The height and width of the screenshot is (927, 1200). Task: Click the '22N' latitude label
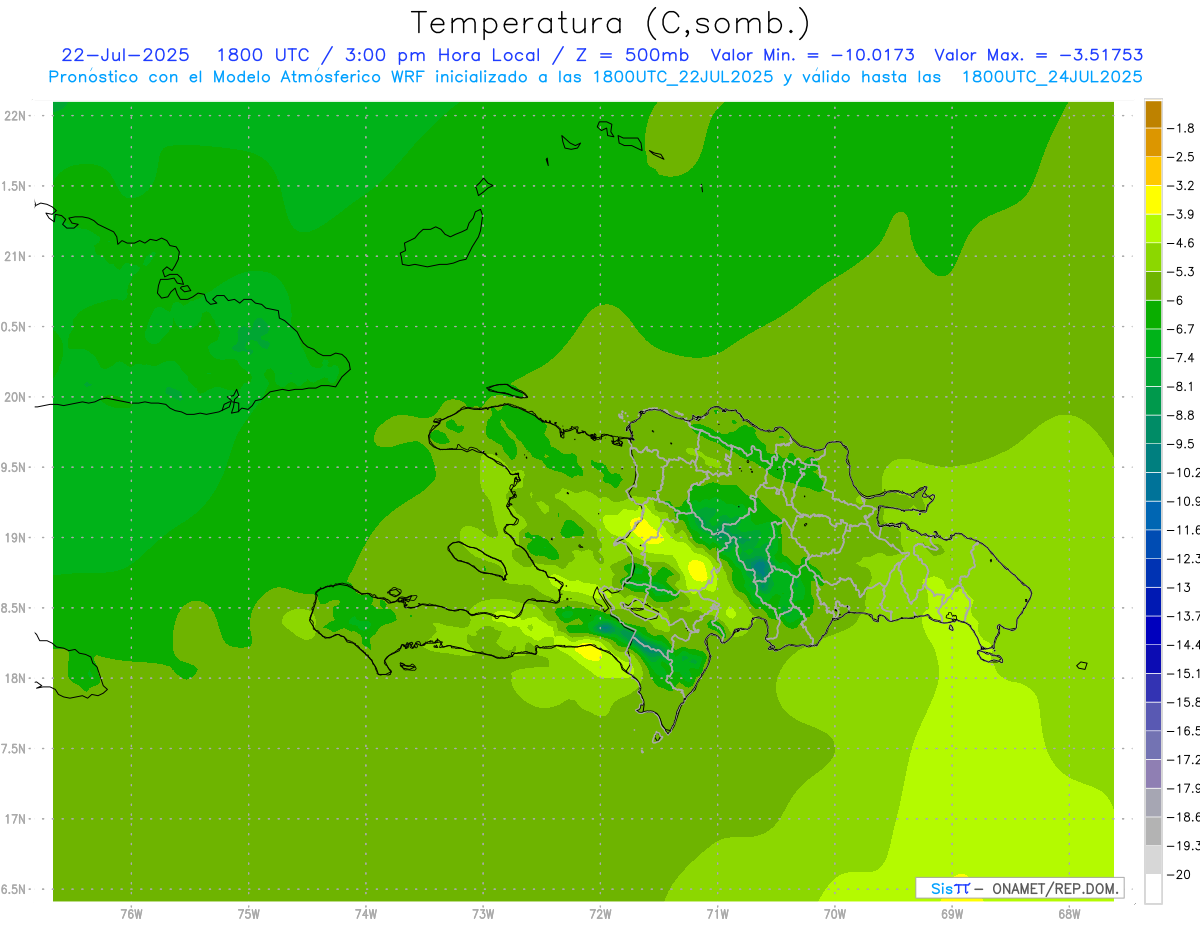coord(15,116)
